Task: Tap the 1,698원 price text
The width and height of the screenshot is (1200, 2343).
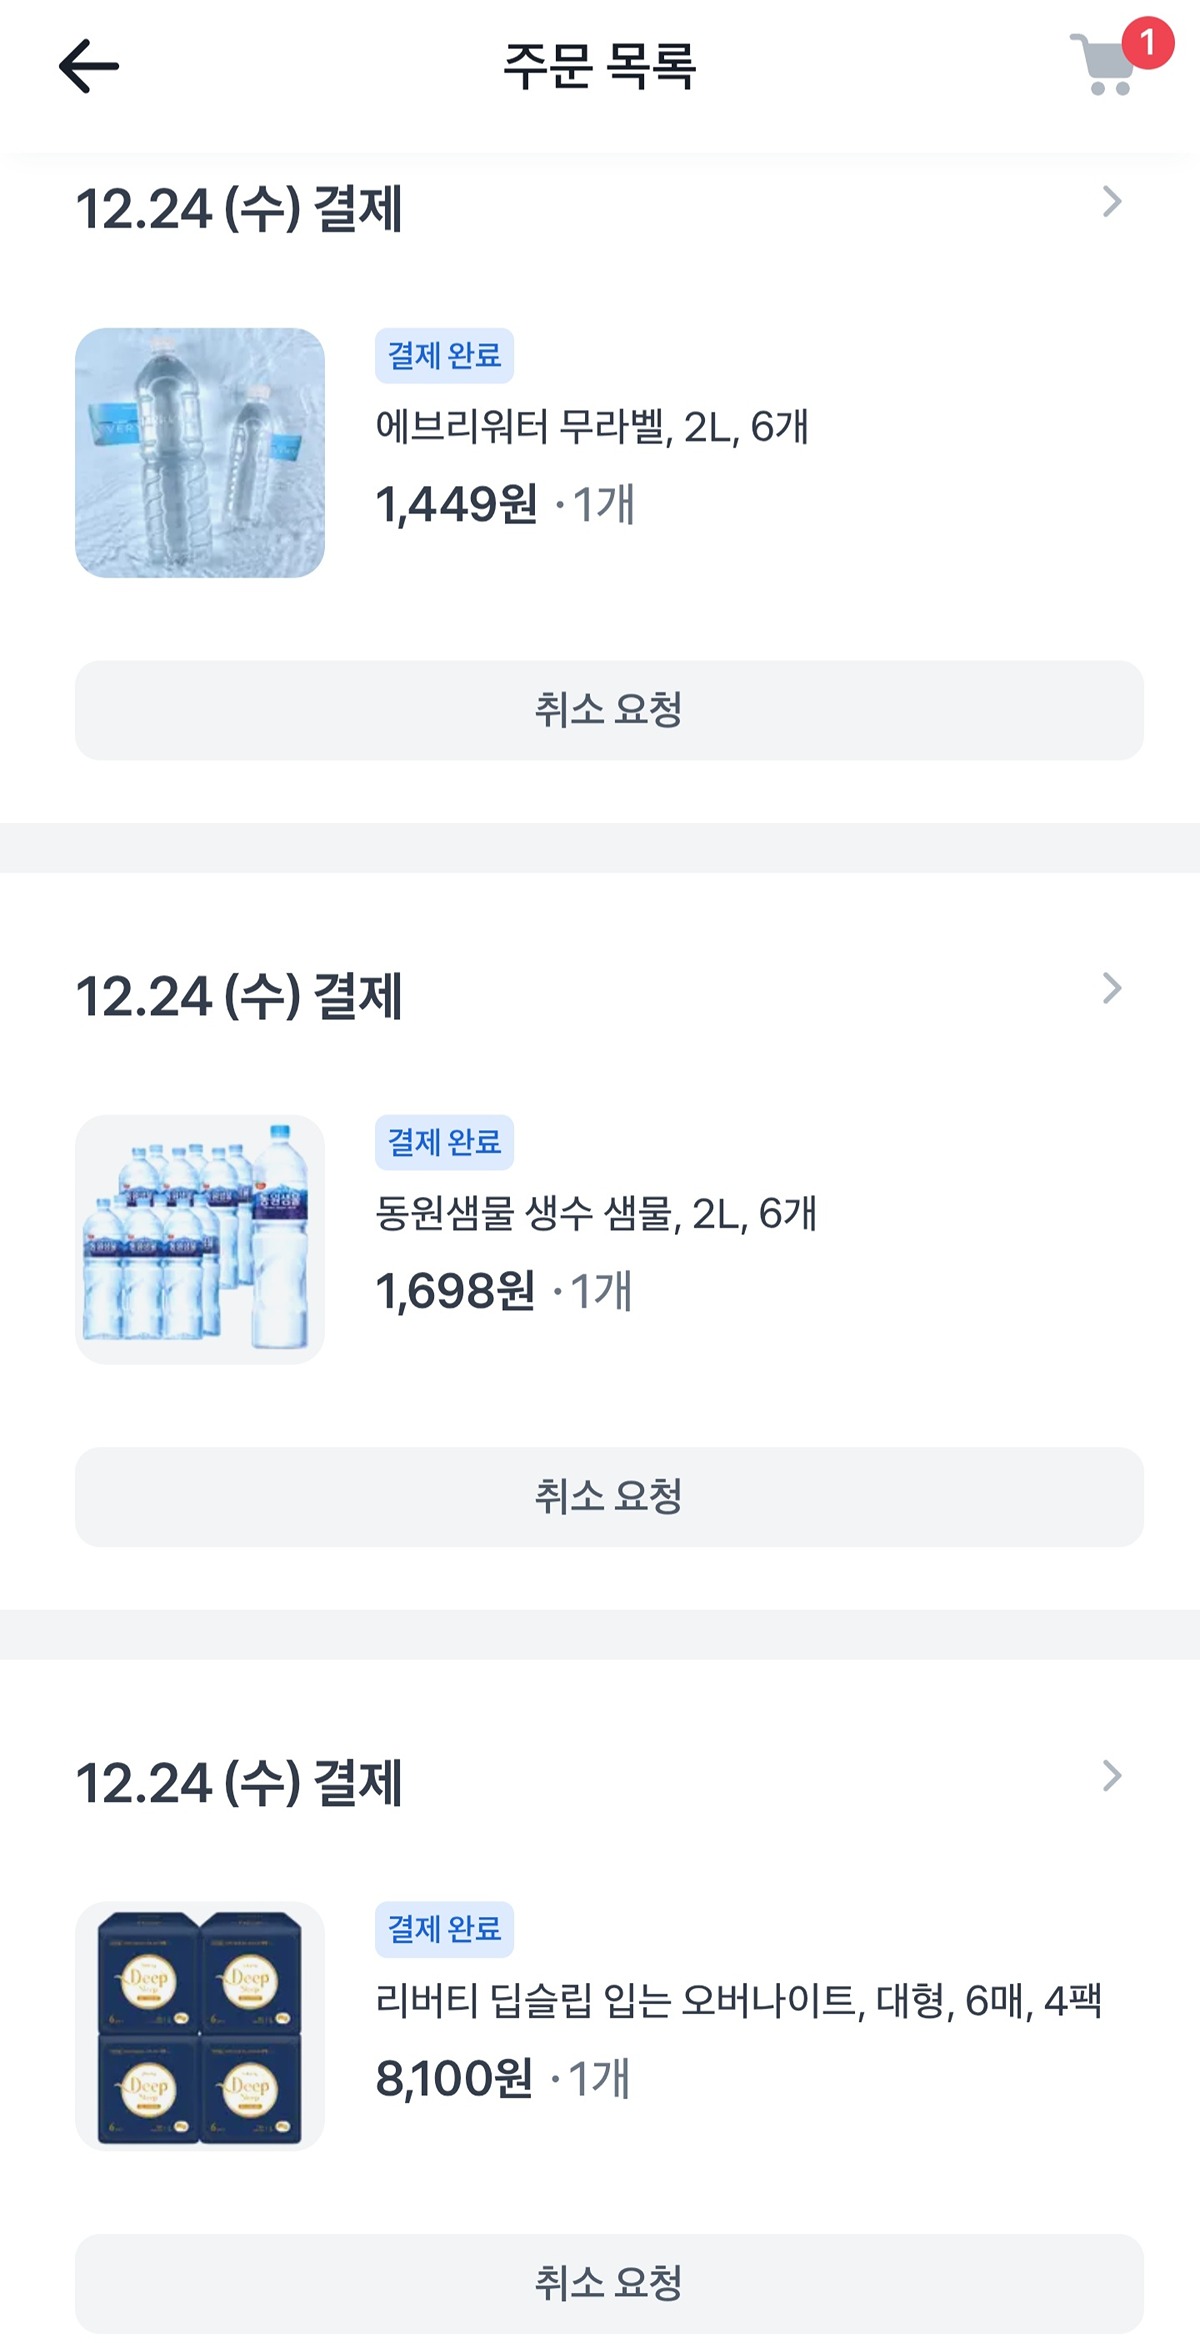Action: (x=455, y=1291)
